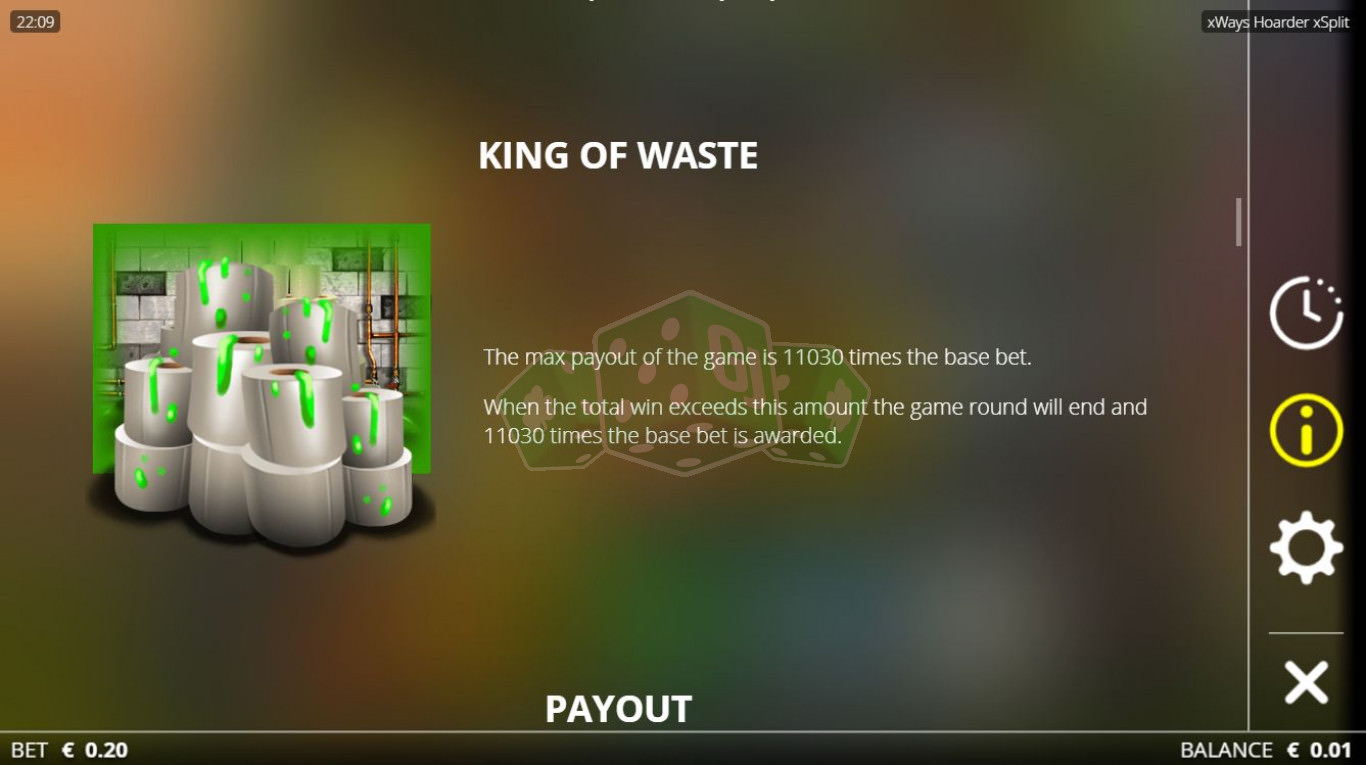Image resolution: width=1366 pixels, height=765 pixels.
Task: Select the slimy toilet paper rolls image
Action: [x=262, y=385]
